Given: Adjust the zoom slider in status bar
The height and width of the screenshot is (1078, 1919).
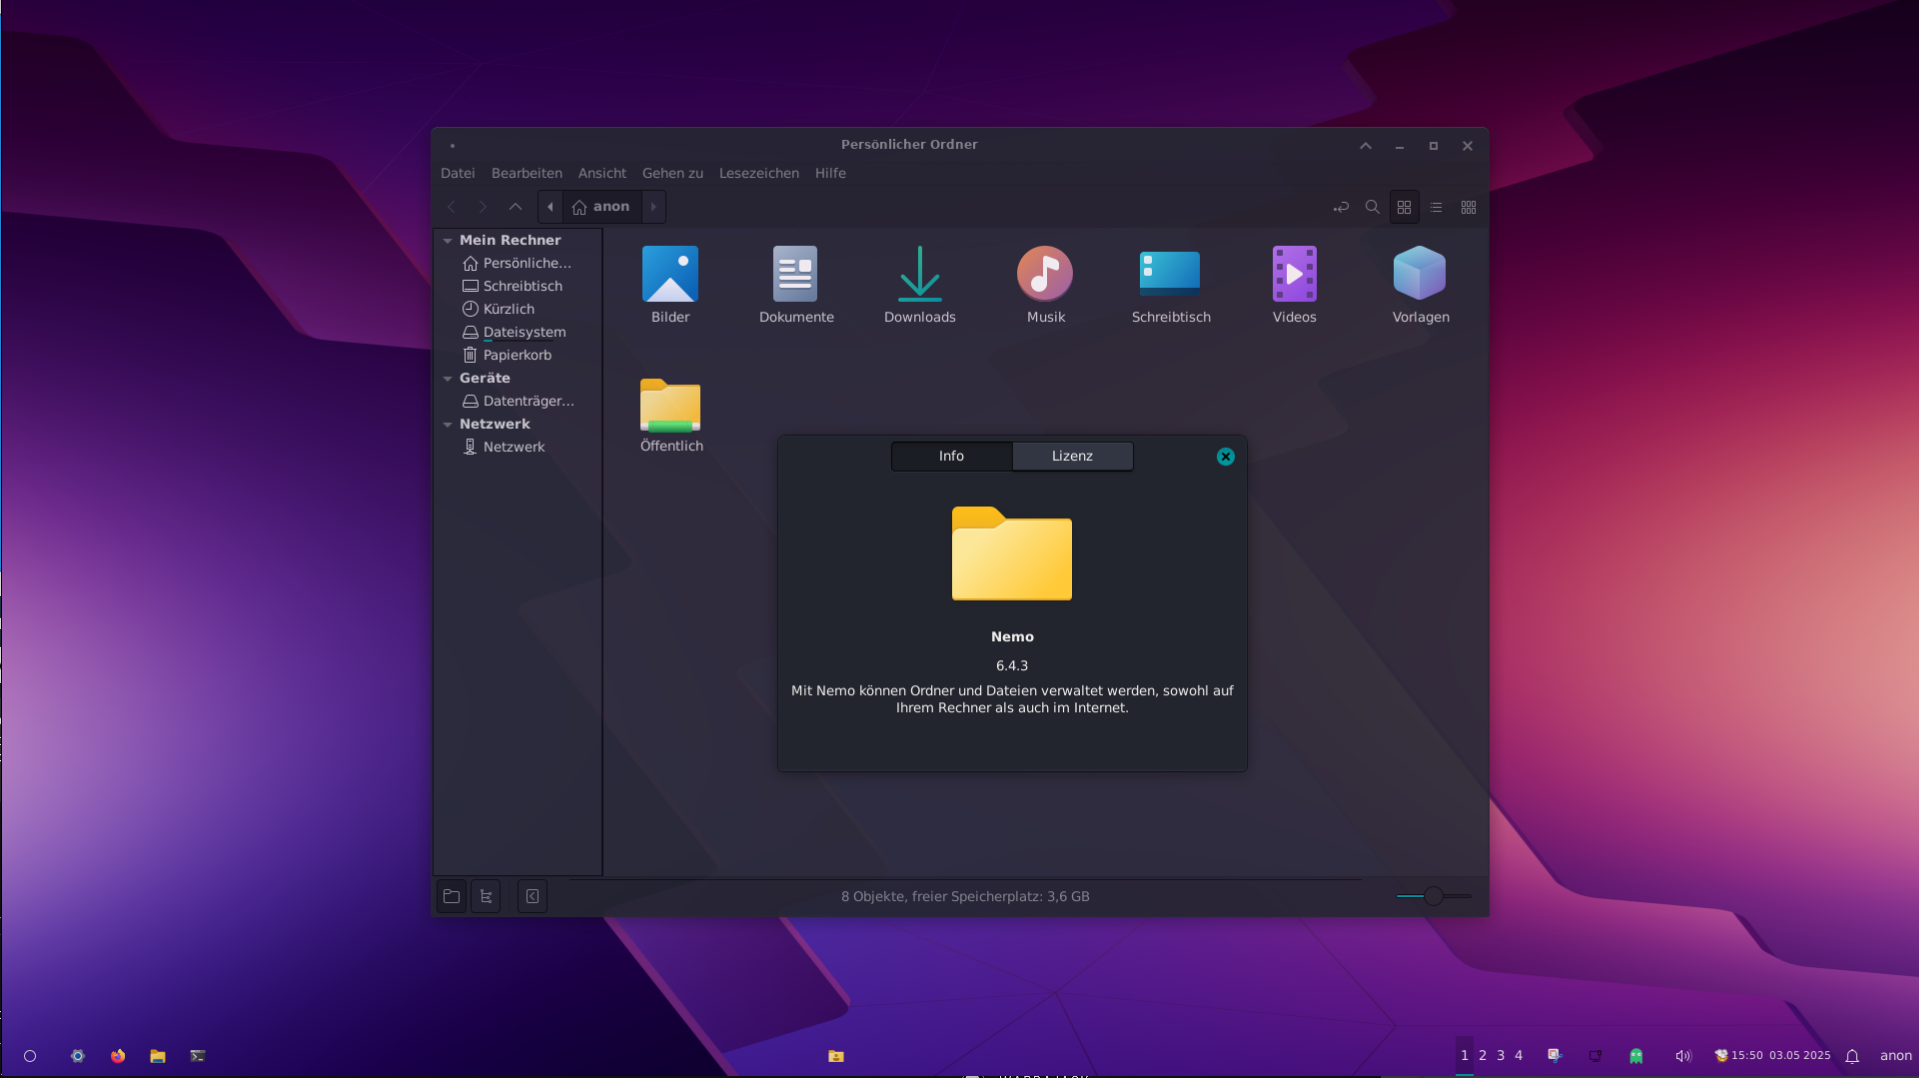Looking at the screenshot, I should tap(1433, 896).
